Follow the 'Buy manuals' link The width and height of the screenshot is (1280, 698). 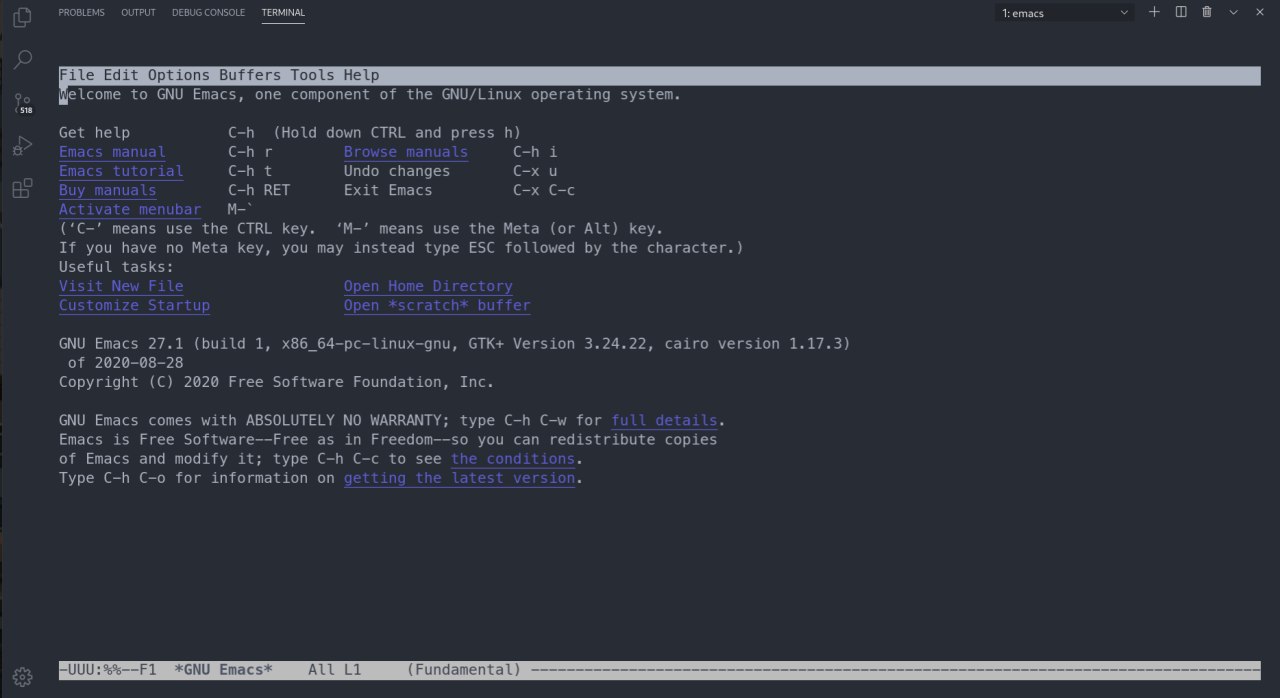click(x=108, y=190)
